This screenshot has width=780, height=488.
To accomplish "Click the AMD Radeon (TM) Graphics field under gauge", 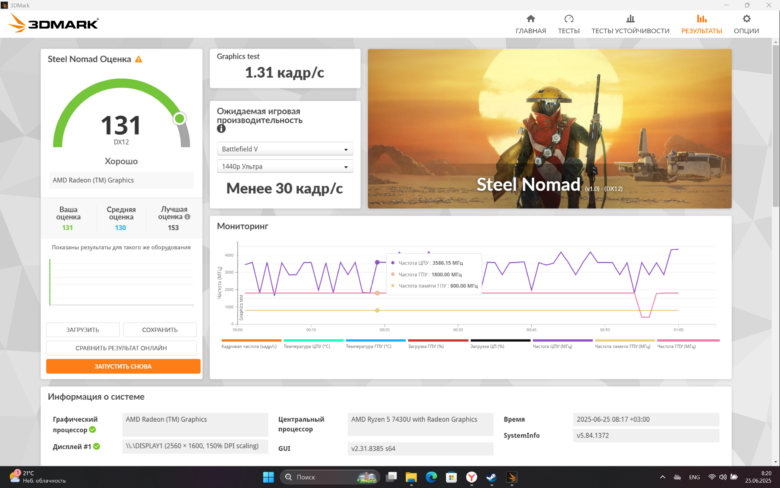I will 121,180.
